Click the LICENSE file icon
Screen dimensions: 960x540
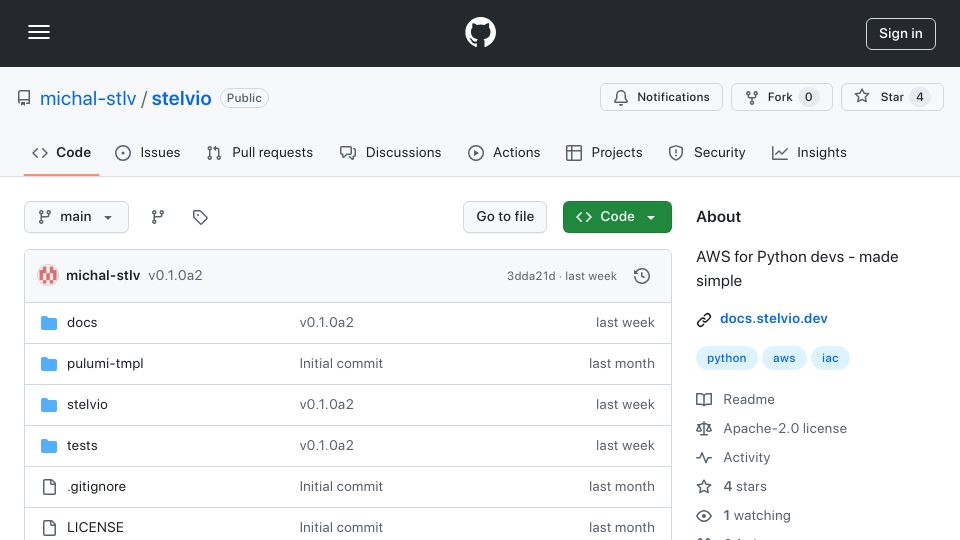[x=49, y=528]
